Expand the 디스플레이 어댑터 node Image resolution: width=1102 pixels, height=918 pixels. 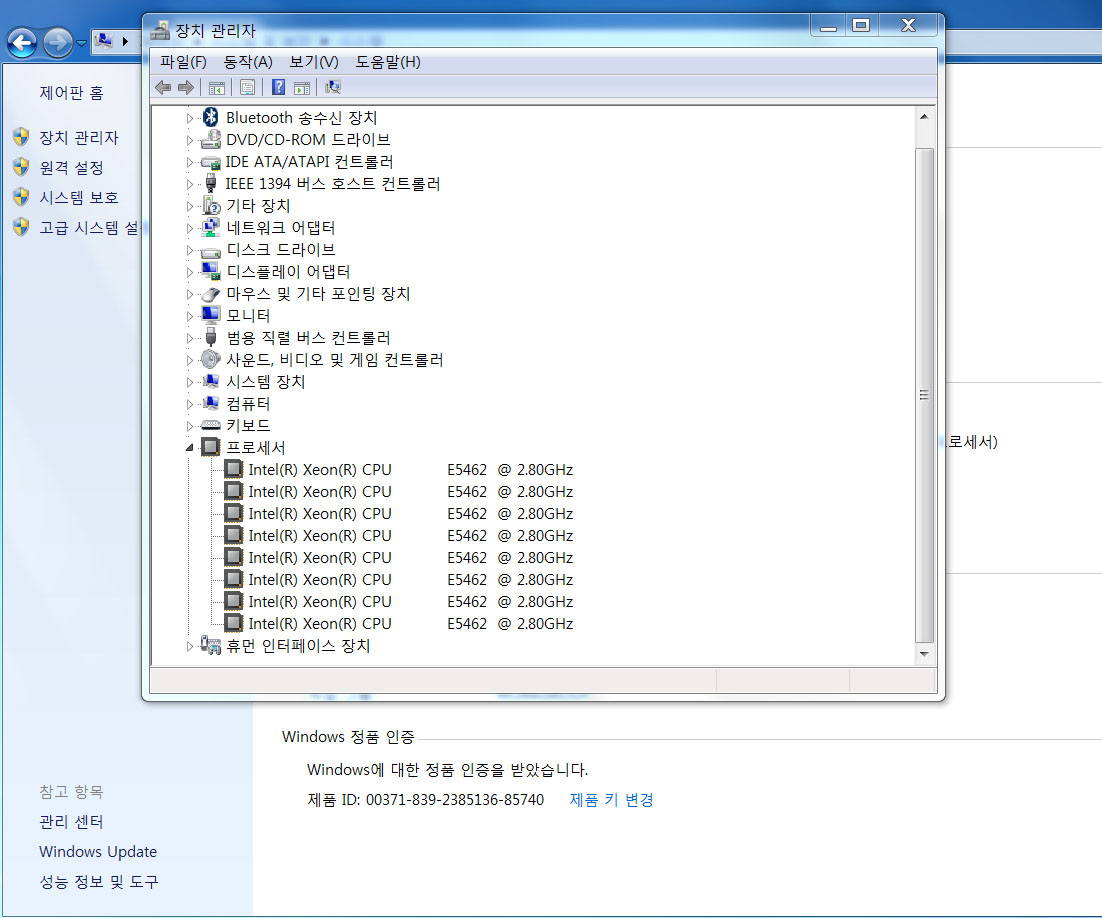(x=190, y=272)
